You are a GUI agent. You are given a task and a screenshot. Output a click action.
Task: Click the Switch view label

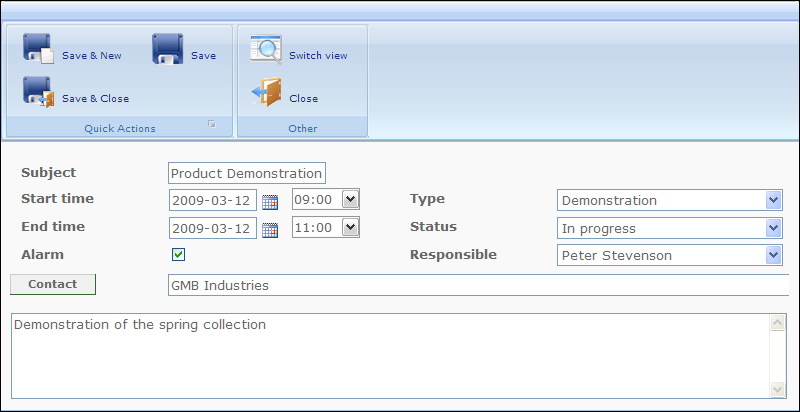pos(318,56)
